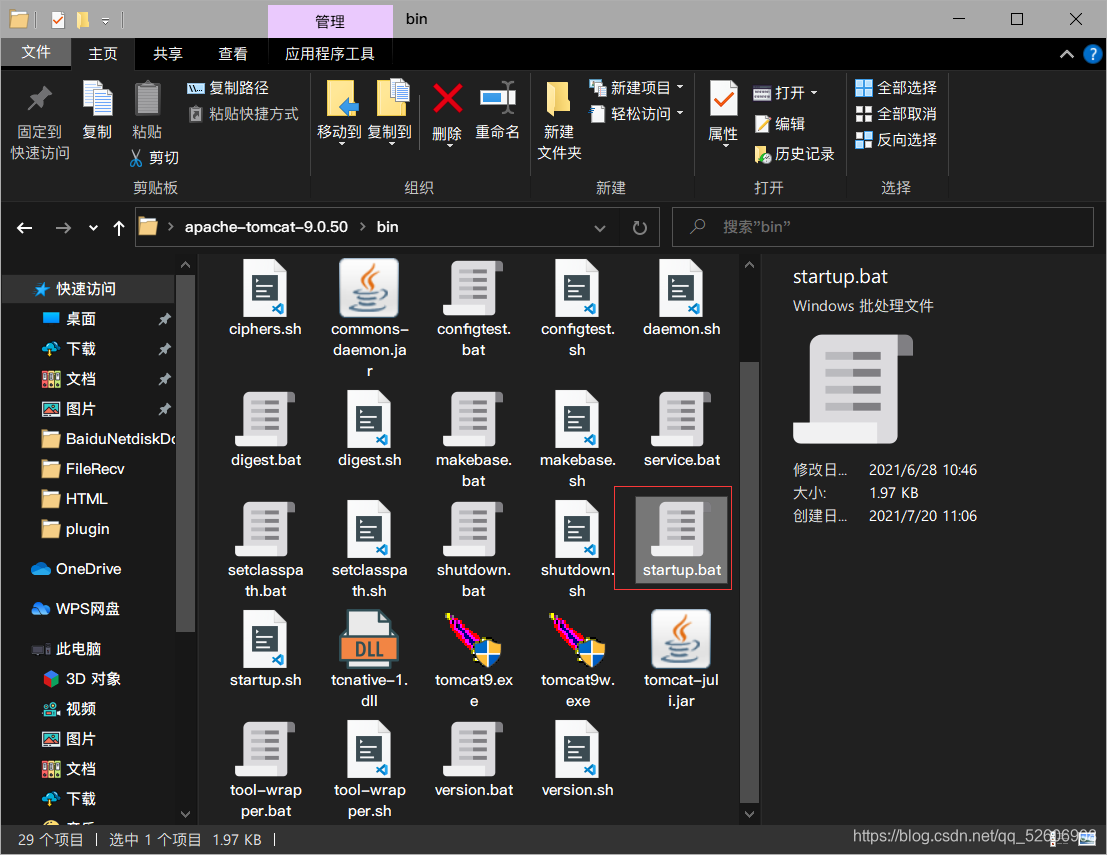Click the Properties checkmark icon

(x=723, y=99)
